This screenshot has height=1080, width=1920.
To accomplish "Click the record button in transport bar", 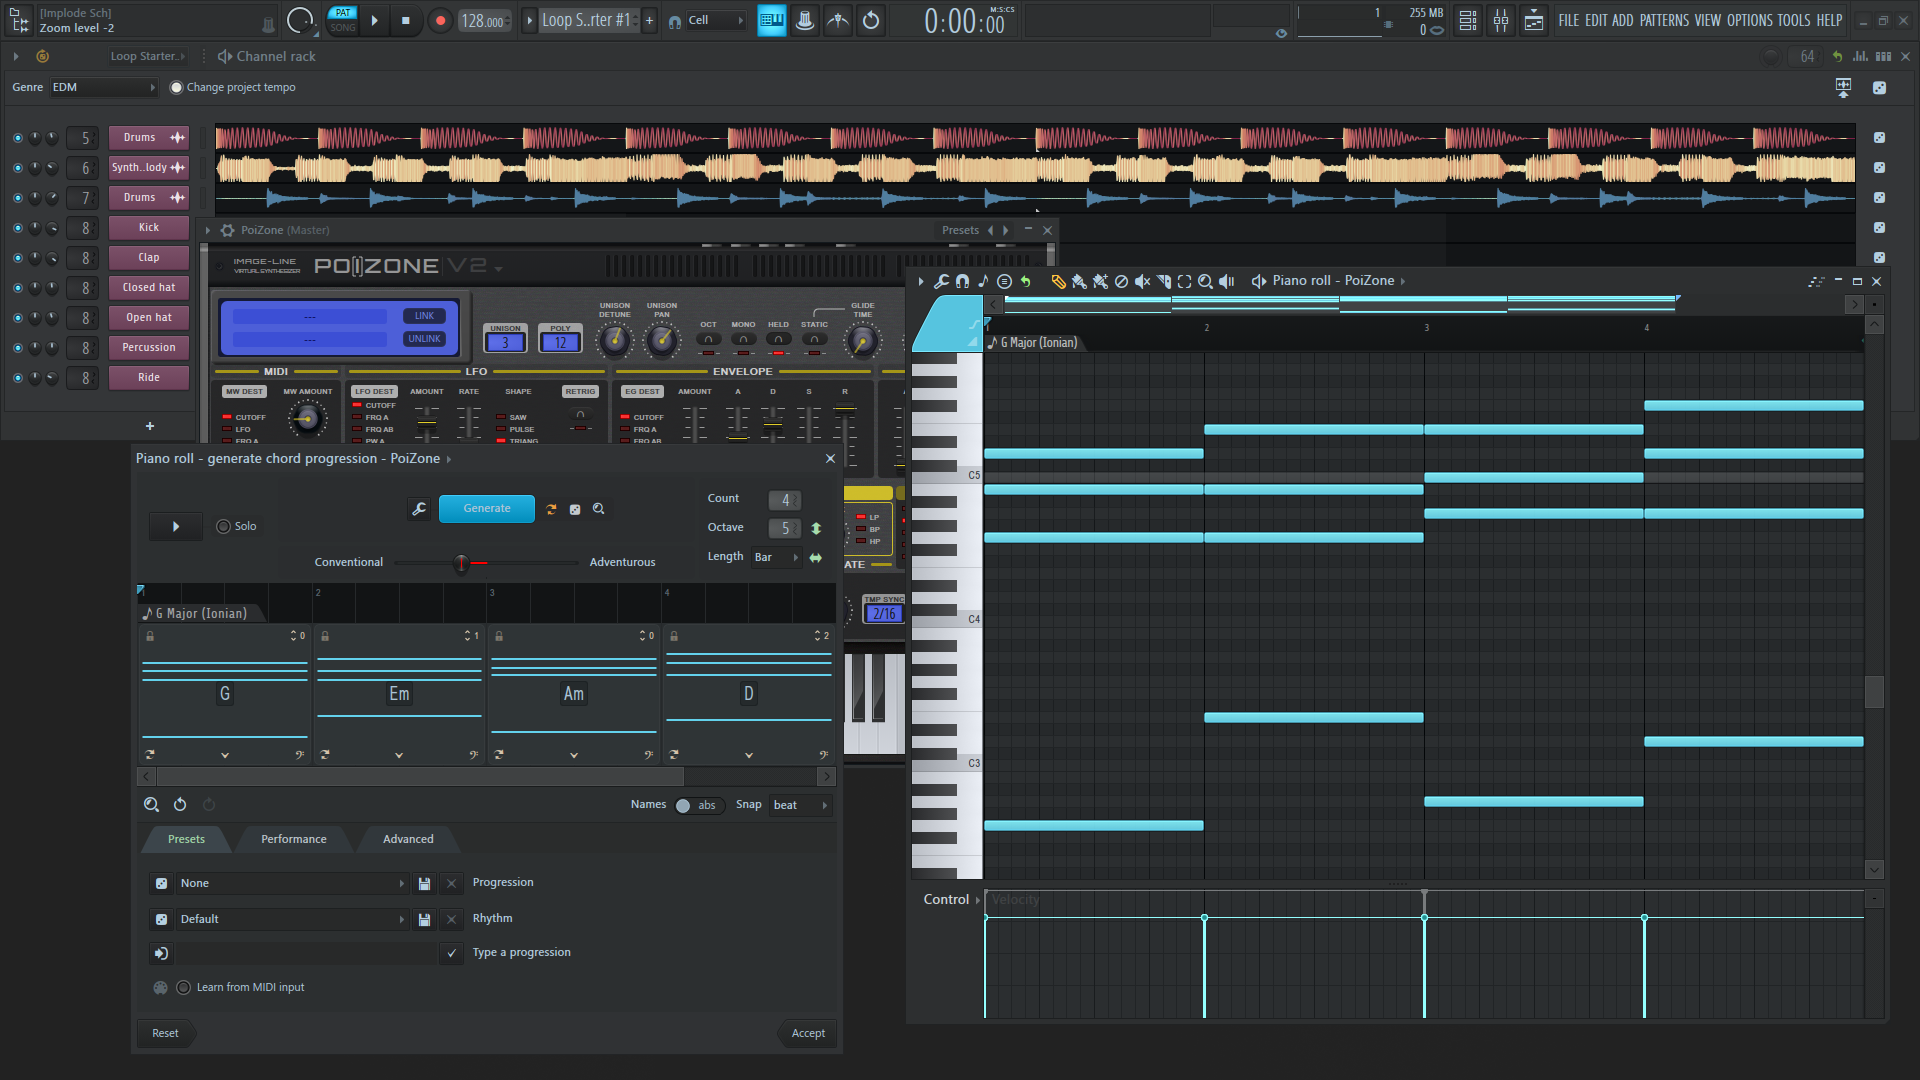I will point(440,20).
